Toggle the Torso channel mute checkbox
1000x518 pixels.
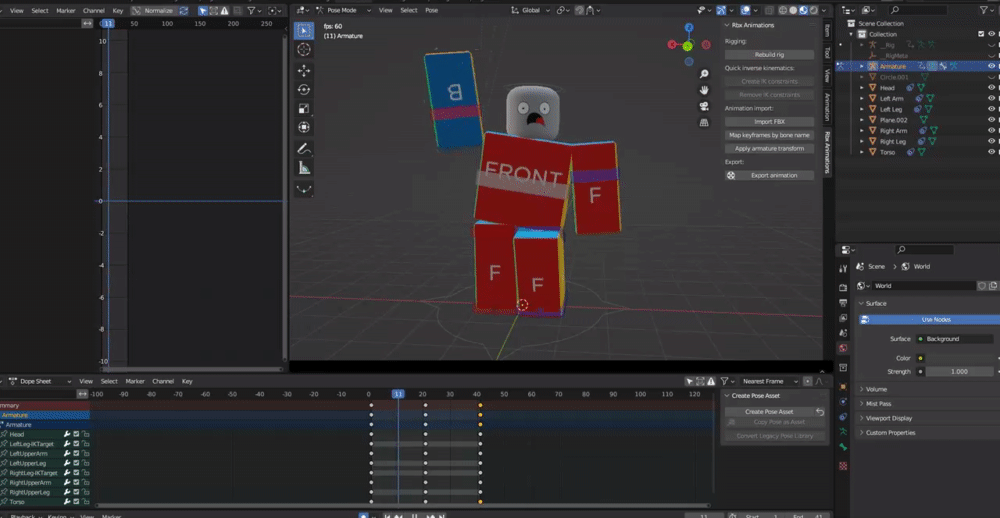click(x=76, y=502)
